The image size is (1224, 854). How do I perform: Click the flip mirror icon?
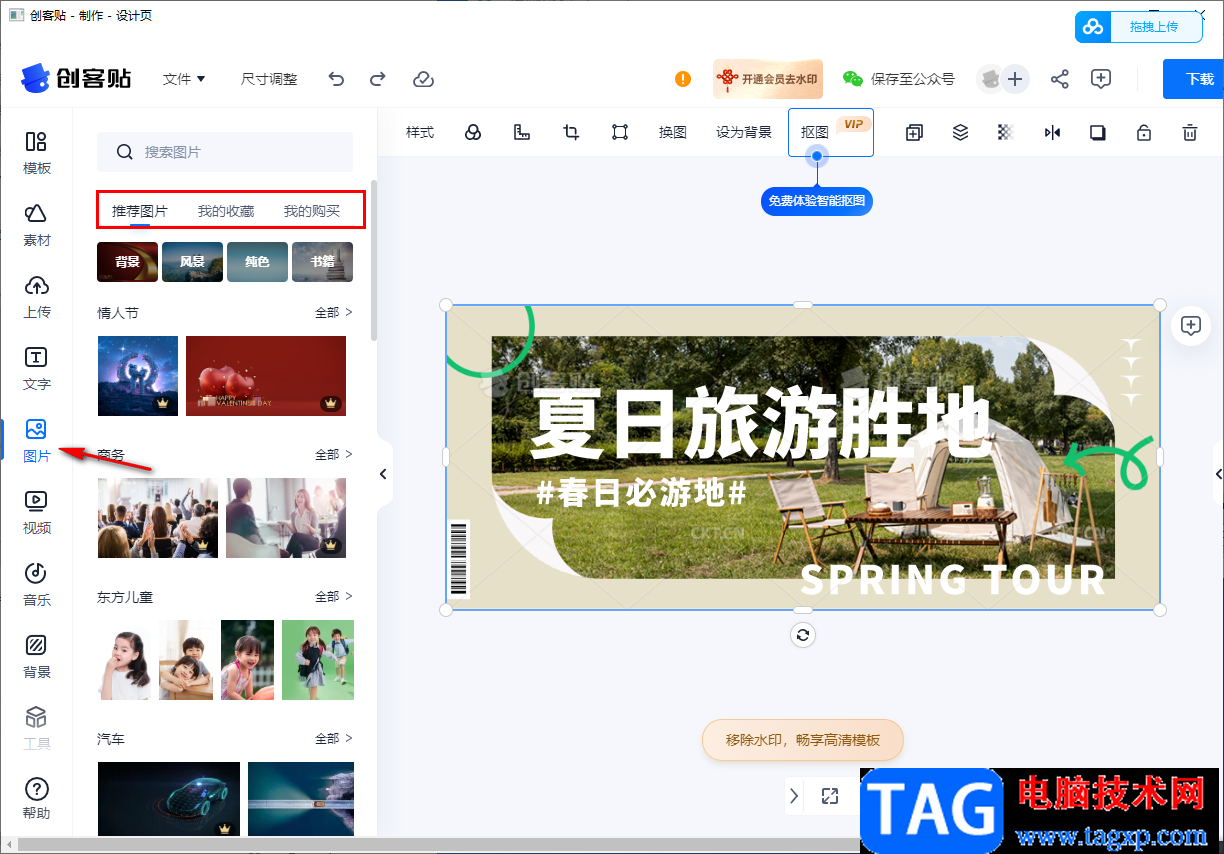1052,132
